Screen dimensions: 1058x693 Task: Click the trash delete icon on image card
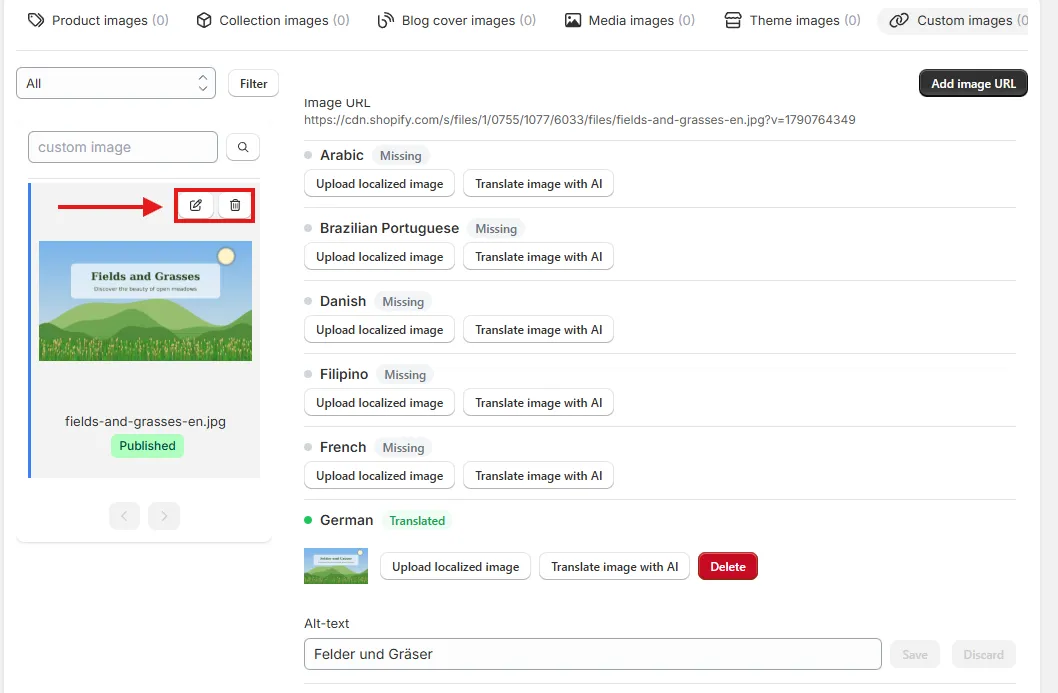[235, 205]
